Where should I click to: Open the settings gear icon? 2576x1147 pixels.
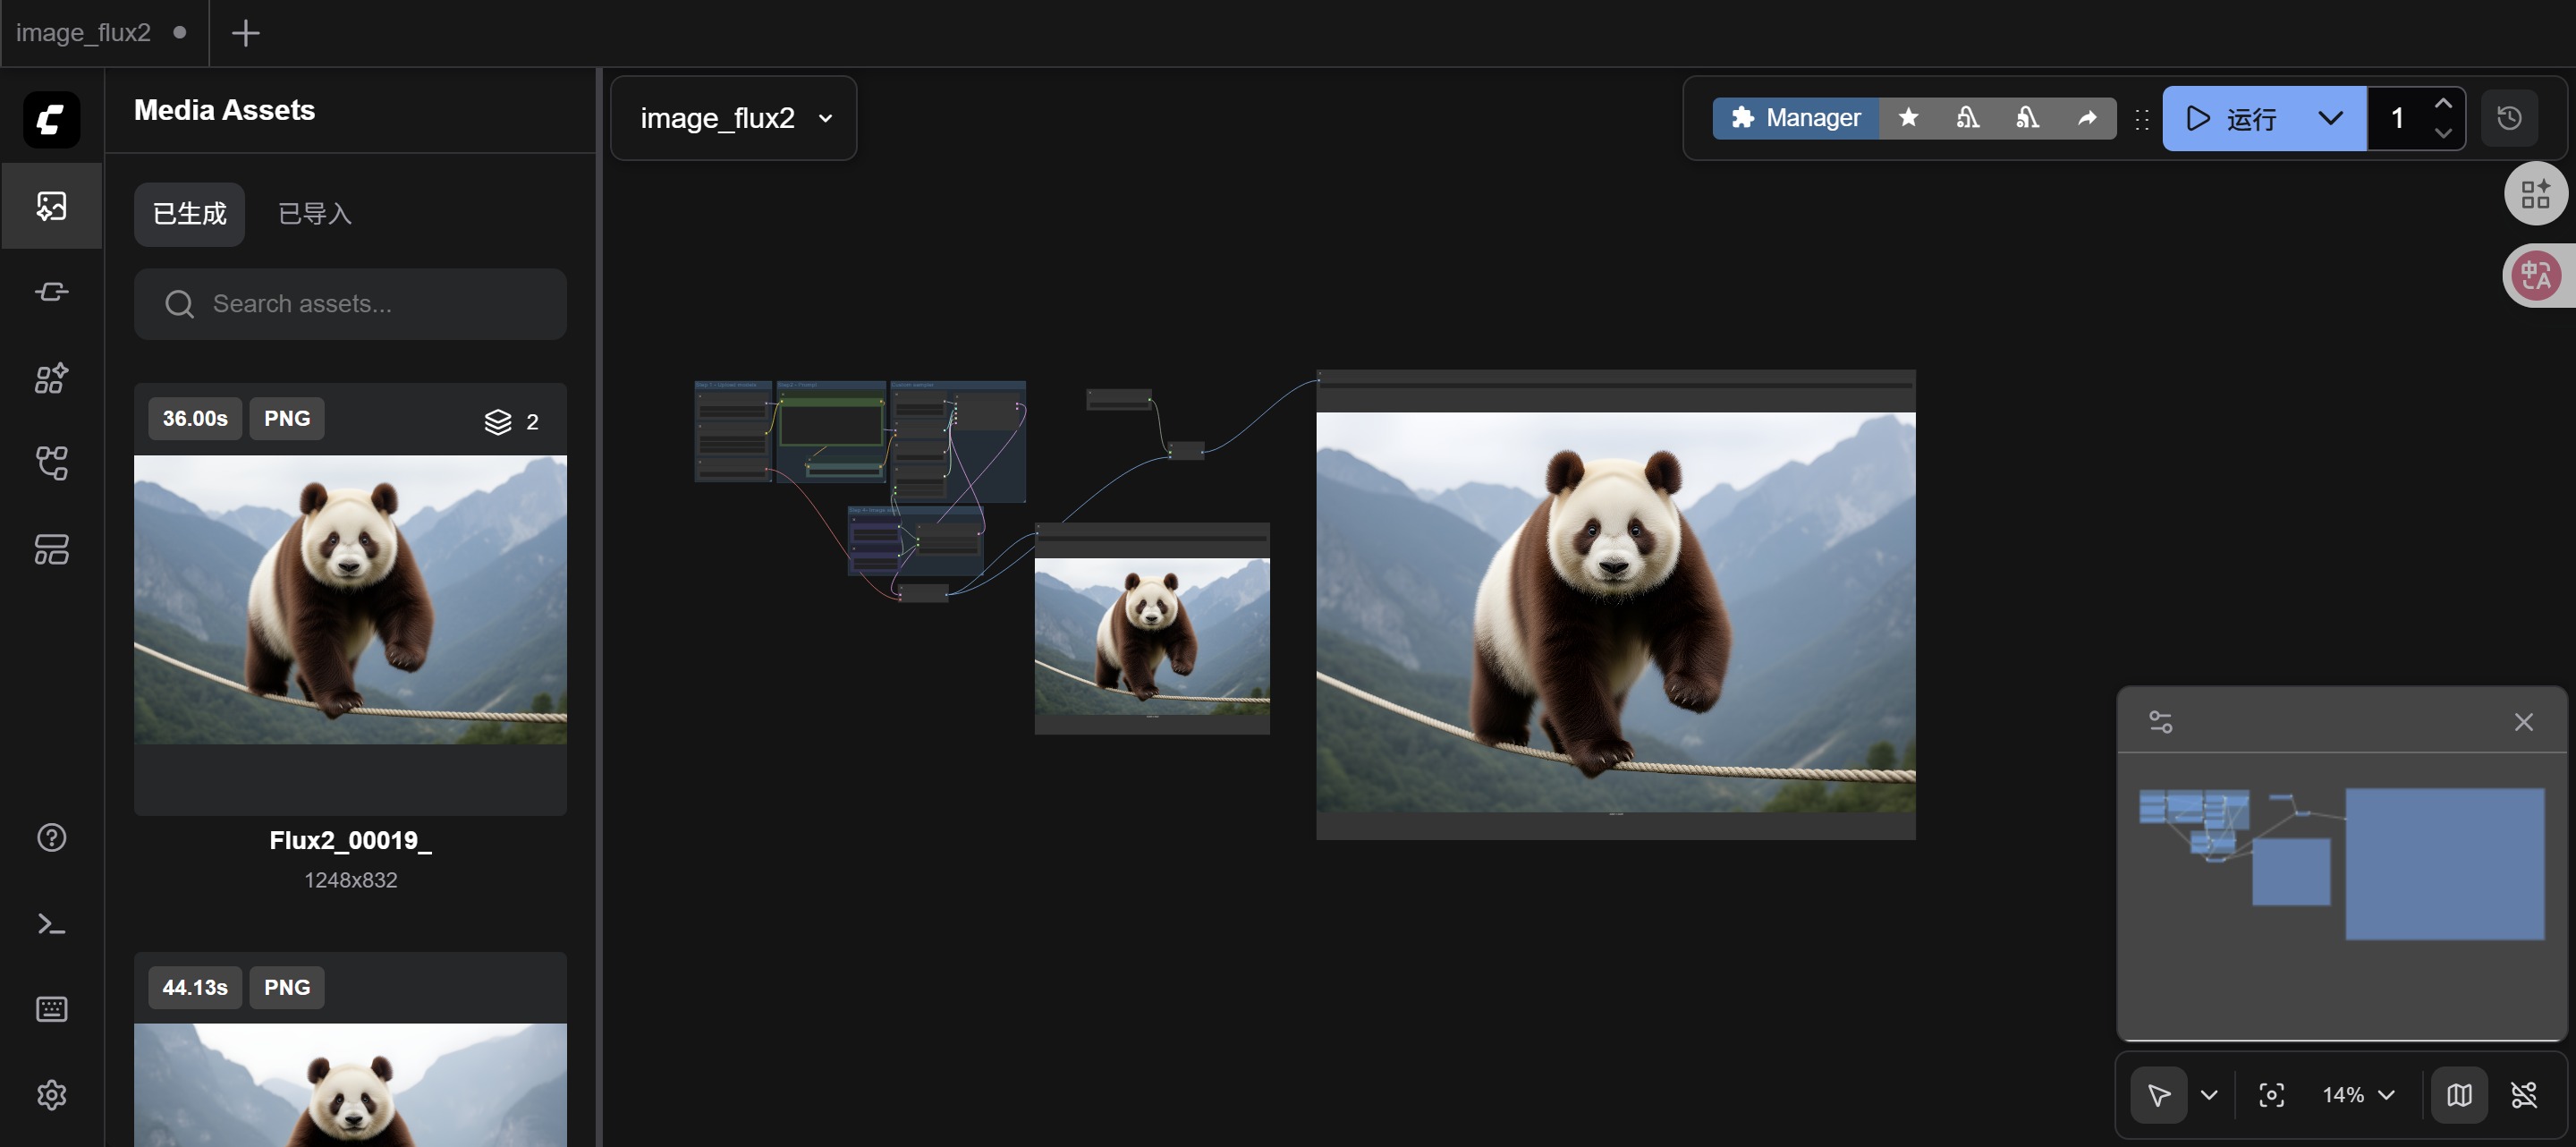point(51,1095)
